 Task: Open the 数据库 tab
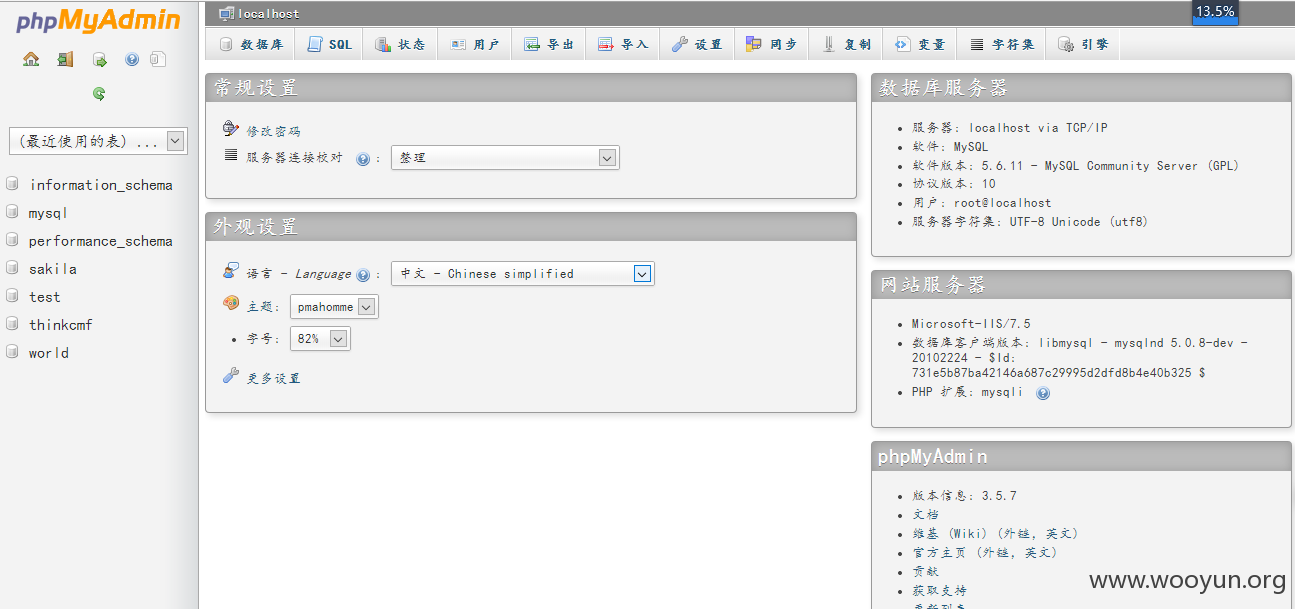click(x=251, y=44)
